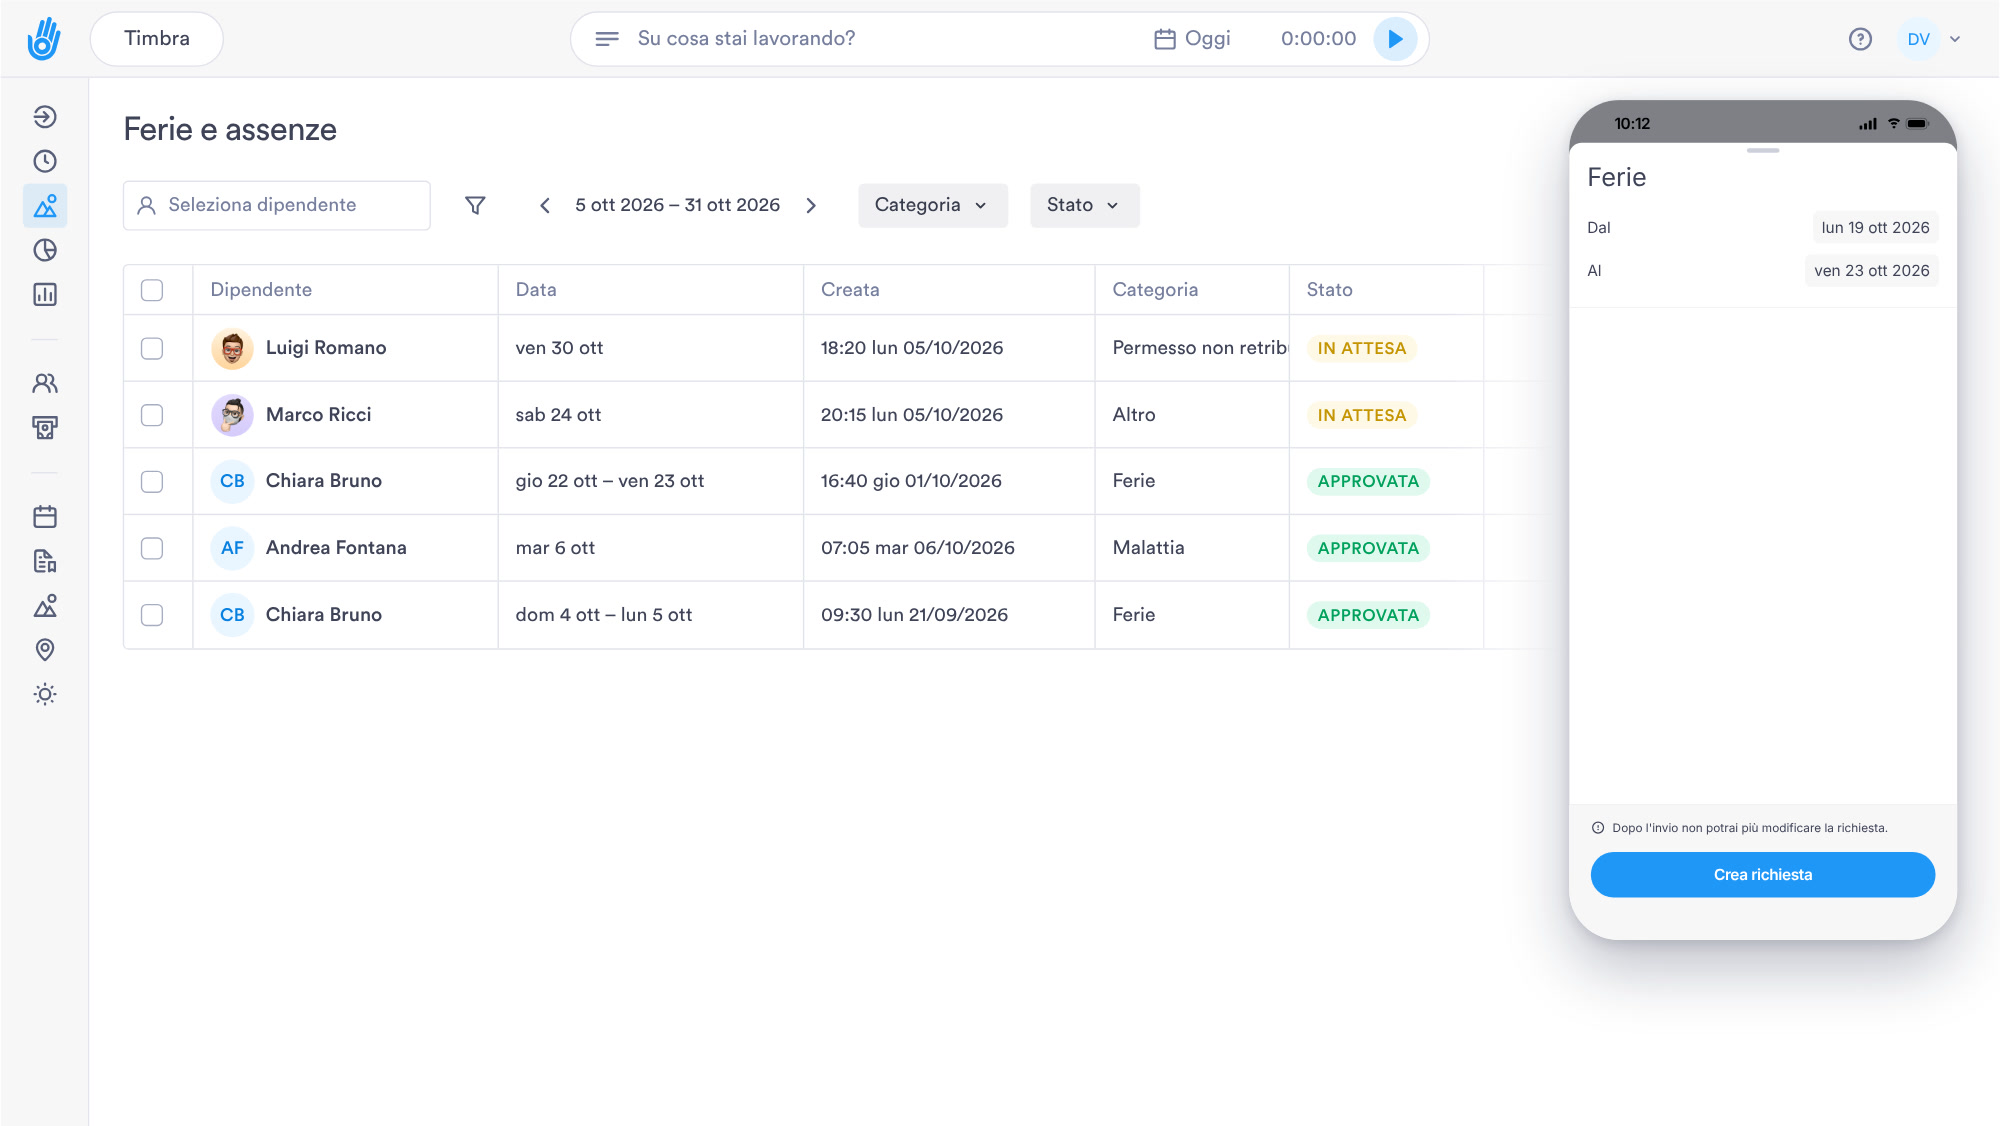Expand the Stato filter dropdown
This screenshot has height=1126, width=2000.
pos(1084,205)
